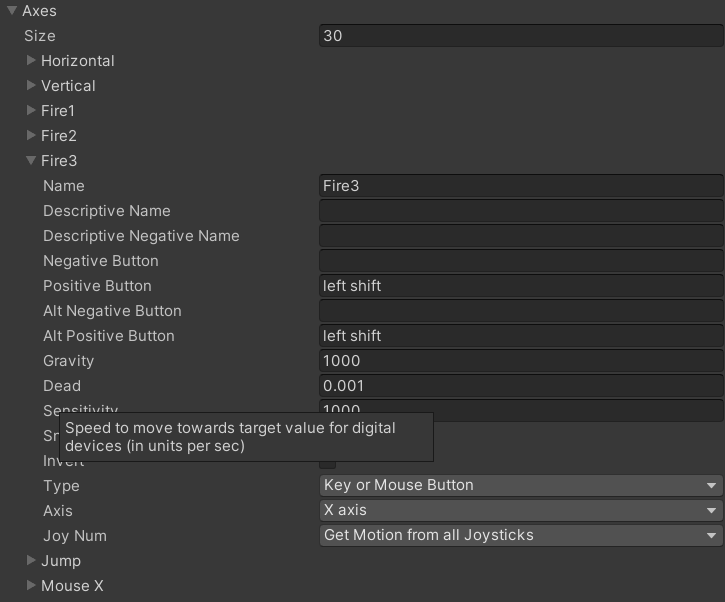The height and width of the screenshot is (602, 725).
Task: Click the Dead value field
Action: pyautogui.click(x=520, y=386)
